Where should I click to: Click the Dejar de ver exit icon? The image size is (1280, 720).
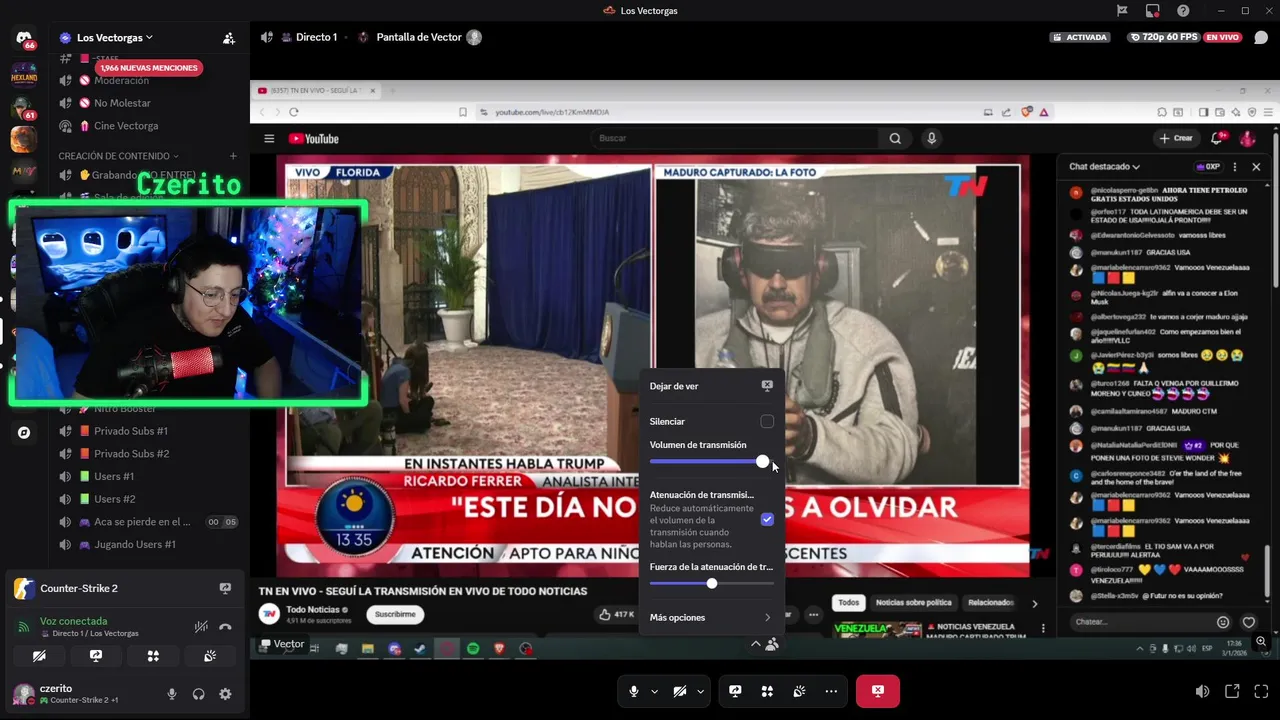coord(767,385)
